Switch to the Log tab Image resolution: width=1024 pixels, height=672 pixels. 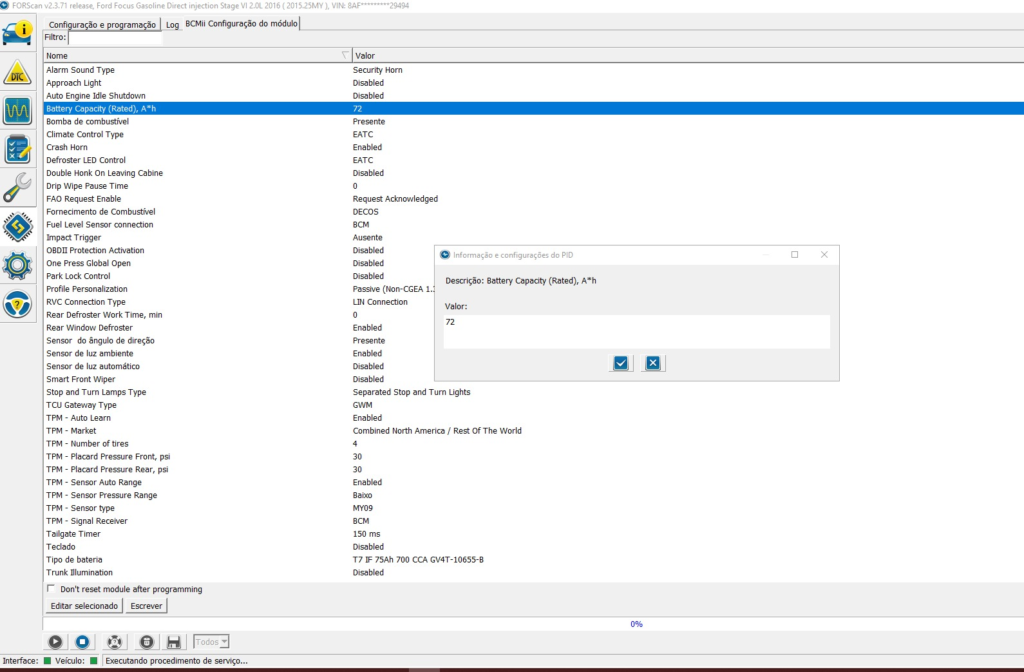[x=172, y=25]
